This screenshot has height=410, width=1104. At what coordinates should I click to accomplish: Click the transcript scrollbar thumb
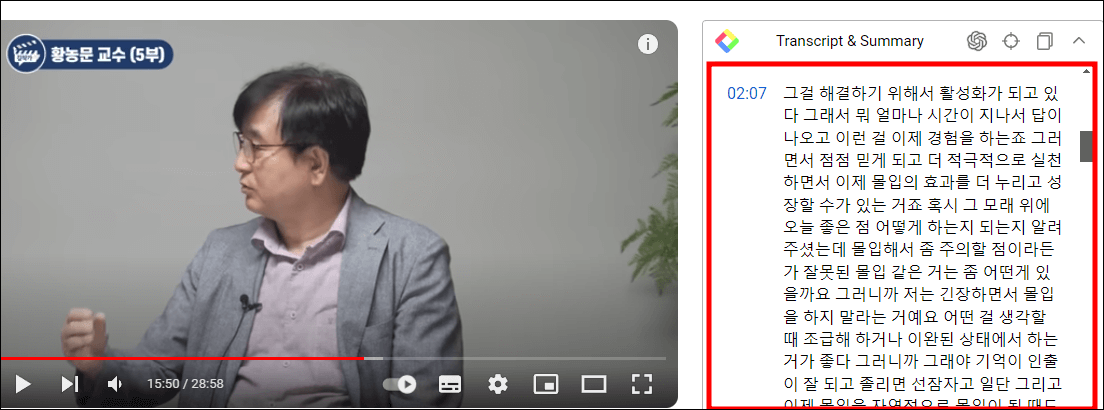pyautogui.click(x=1086, y=146)
